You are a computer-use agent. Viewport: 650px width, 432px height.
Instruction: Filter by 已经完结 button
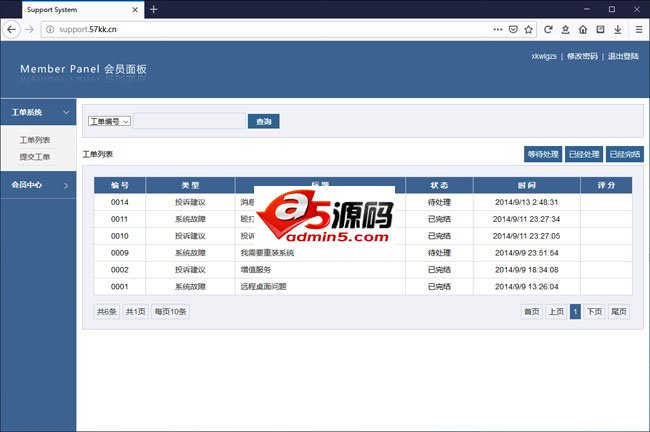[625, 154]
